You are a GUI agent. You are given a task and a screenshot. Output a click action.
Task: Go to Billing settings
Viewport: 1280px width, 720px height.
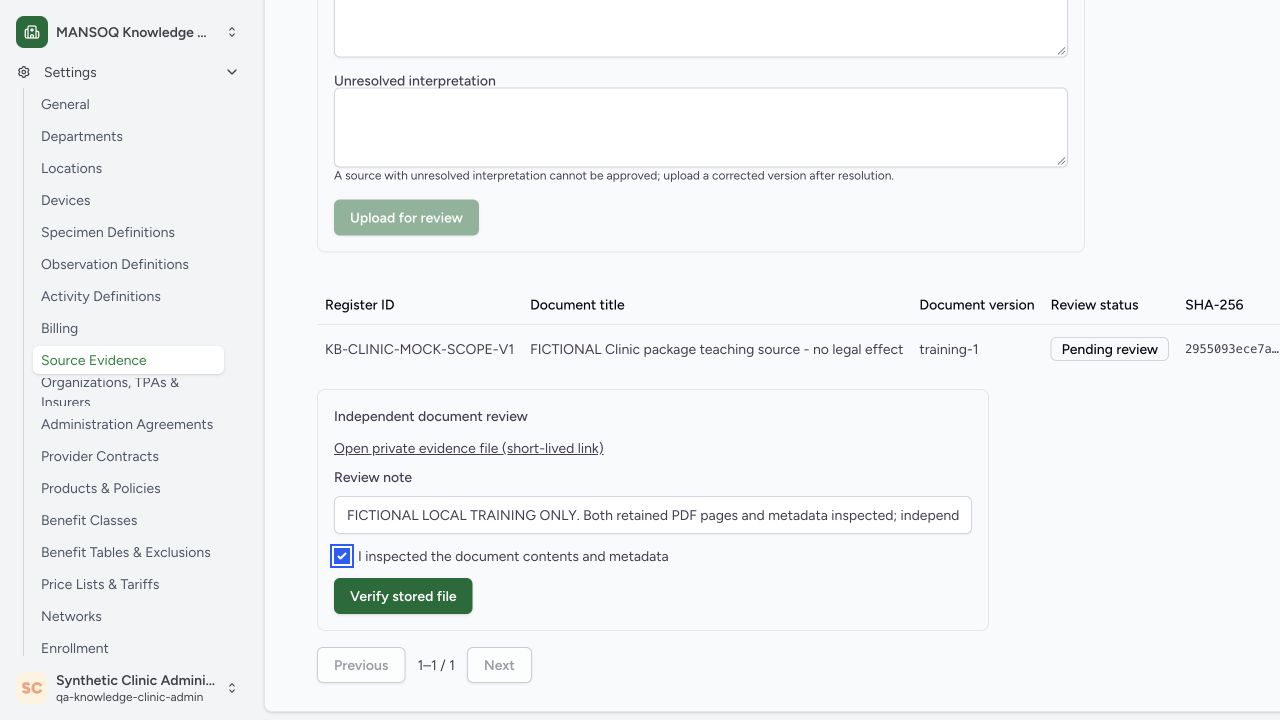point(59,328)
